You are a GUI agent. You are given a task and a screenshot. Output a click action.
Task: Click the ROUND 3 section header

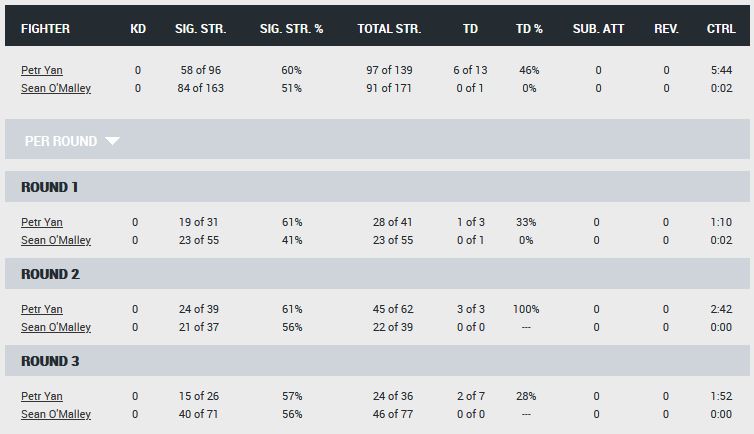(377, 360)
